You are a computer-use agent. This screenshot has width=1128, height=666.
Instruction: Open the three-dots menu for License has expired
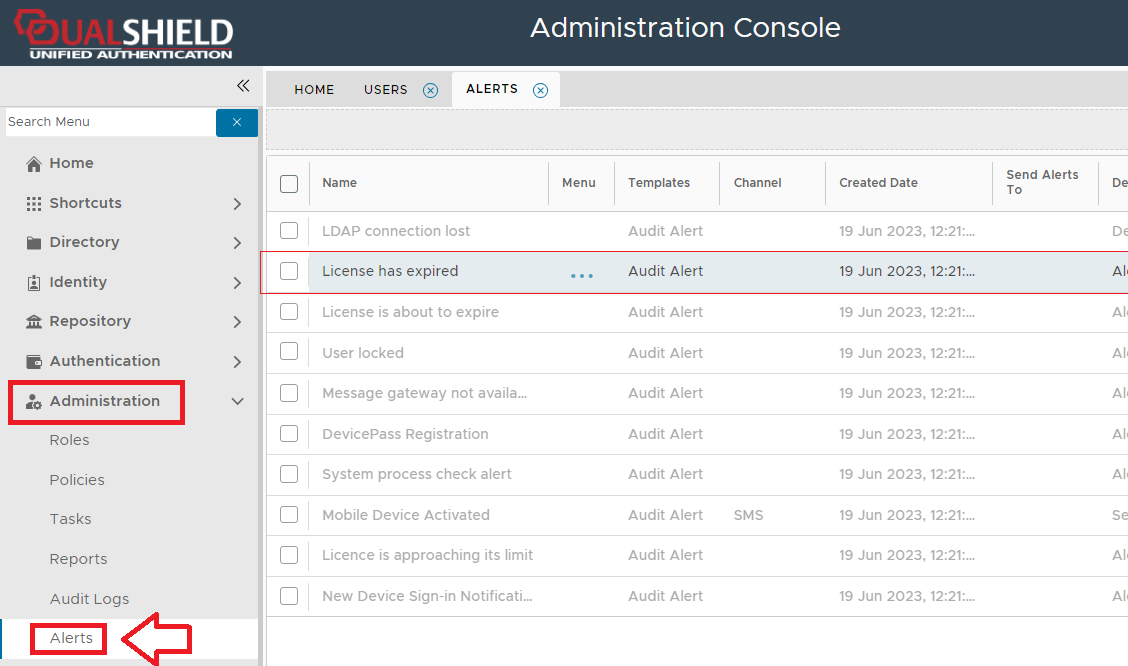tap(581, 276)
